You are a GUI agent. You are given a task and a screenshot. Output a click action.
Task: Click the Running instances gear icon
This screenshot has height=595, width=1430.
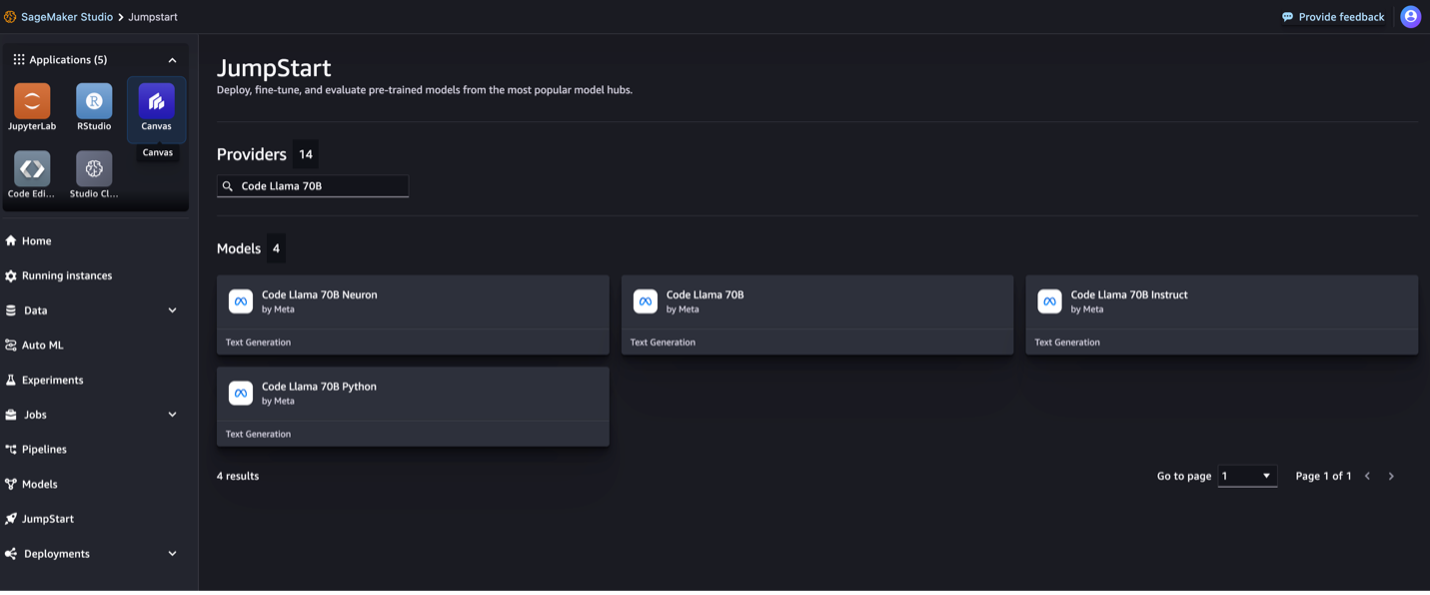coord(11,276)
